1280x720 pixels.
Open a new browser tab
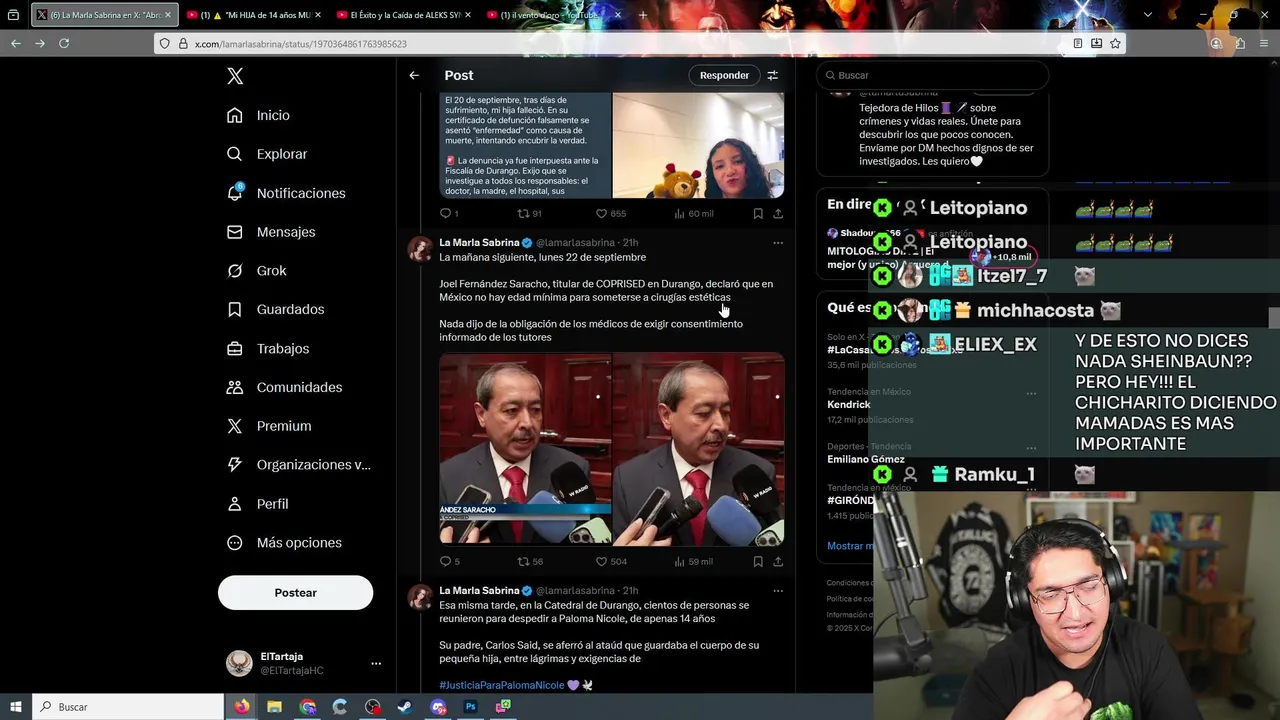coord(642,15)
